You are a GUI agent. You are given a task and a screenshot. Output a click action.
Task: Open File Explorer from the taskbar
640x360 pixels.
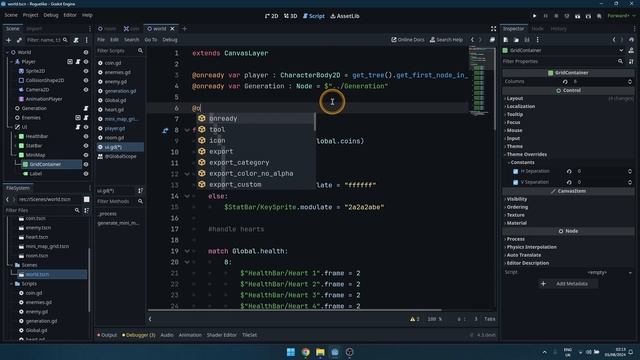coord(320,352)
